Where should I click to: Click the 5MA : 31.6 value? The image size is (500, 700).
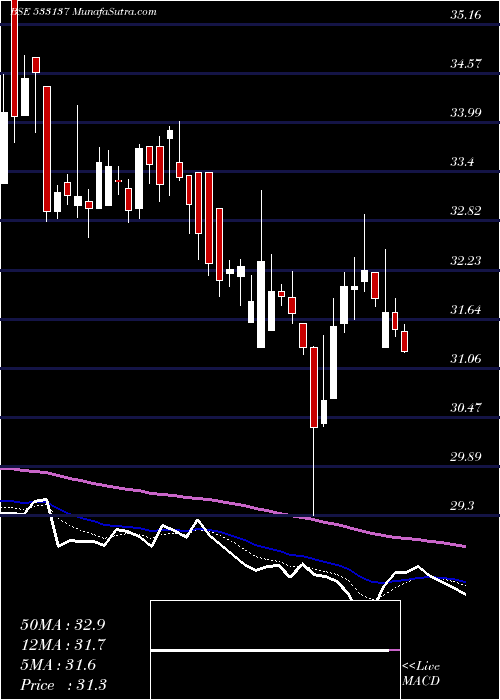coord(58,665)
